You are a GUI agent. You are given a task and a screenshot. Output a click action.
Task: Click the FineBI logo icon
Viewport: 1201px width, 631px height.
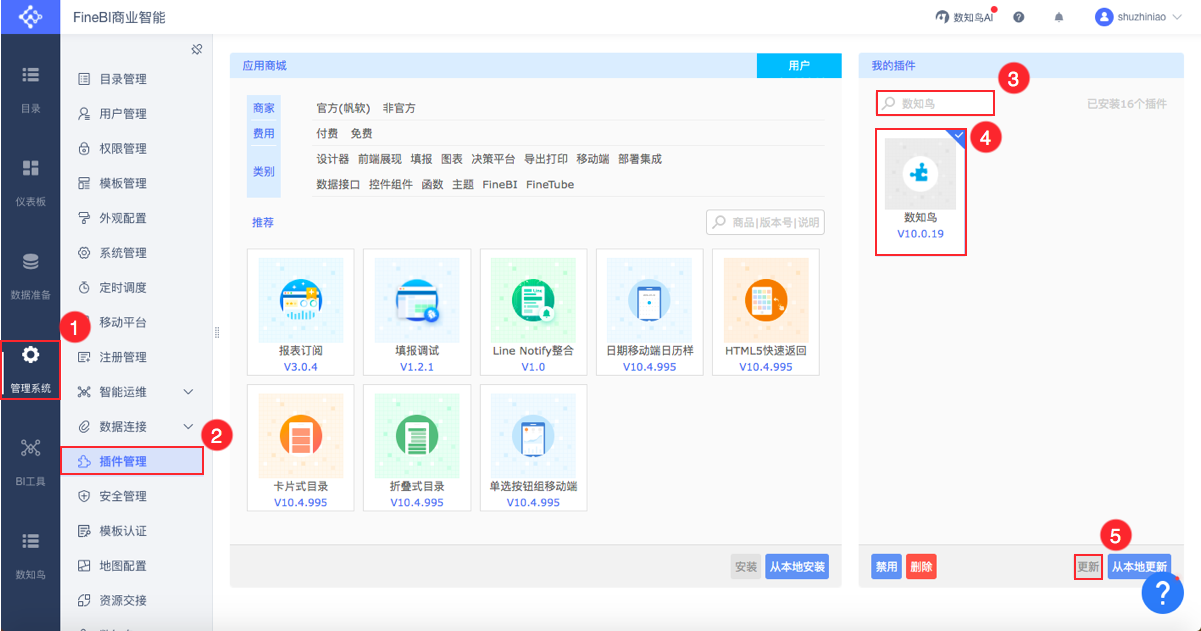[30, 17]
